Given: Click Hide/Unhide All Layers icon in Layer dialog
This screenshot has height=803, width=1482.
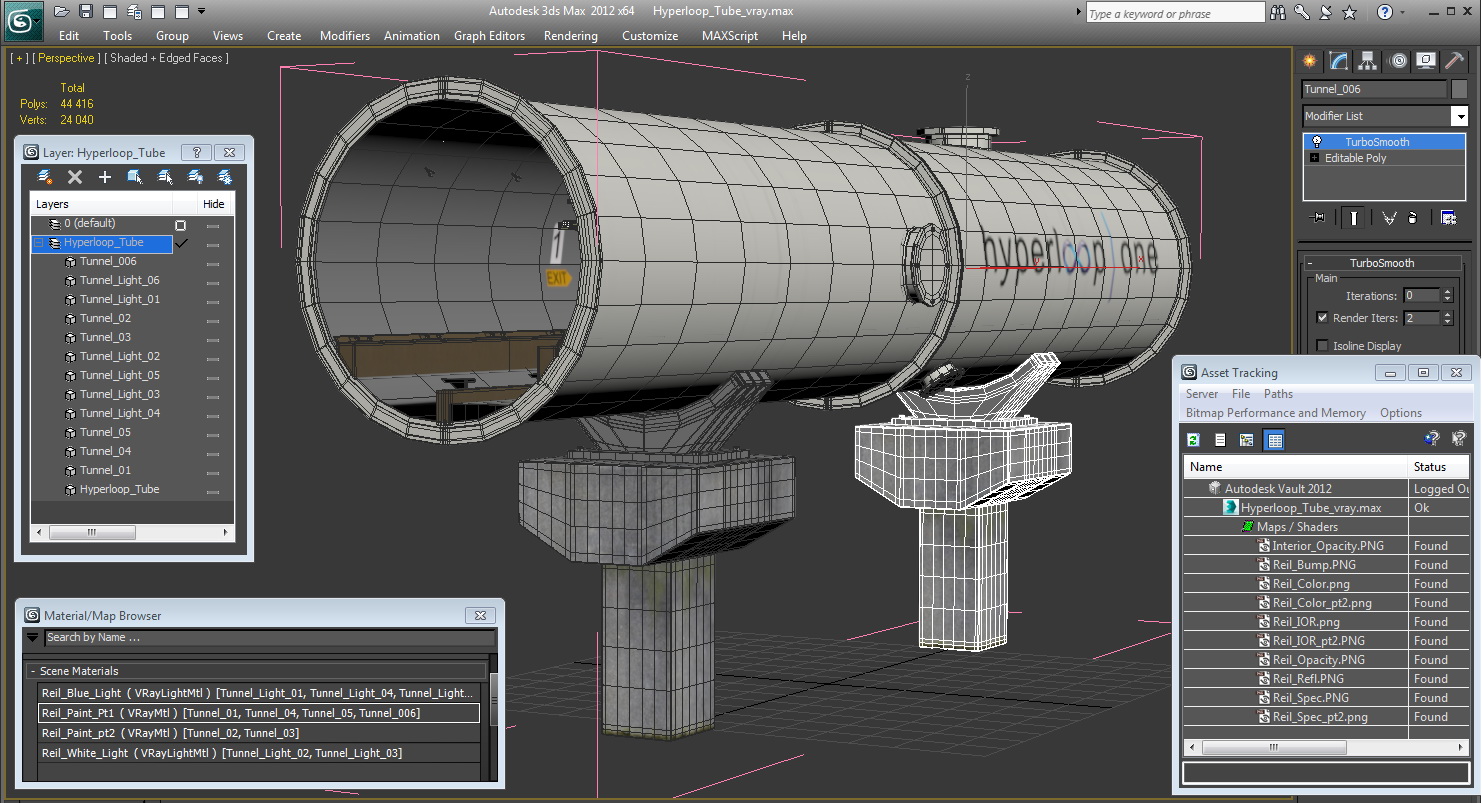Looking at the screenshot, I should [x=195, y=177].
